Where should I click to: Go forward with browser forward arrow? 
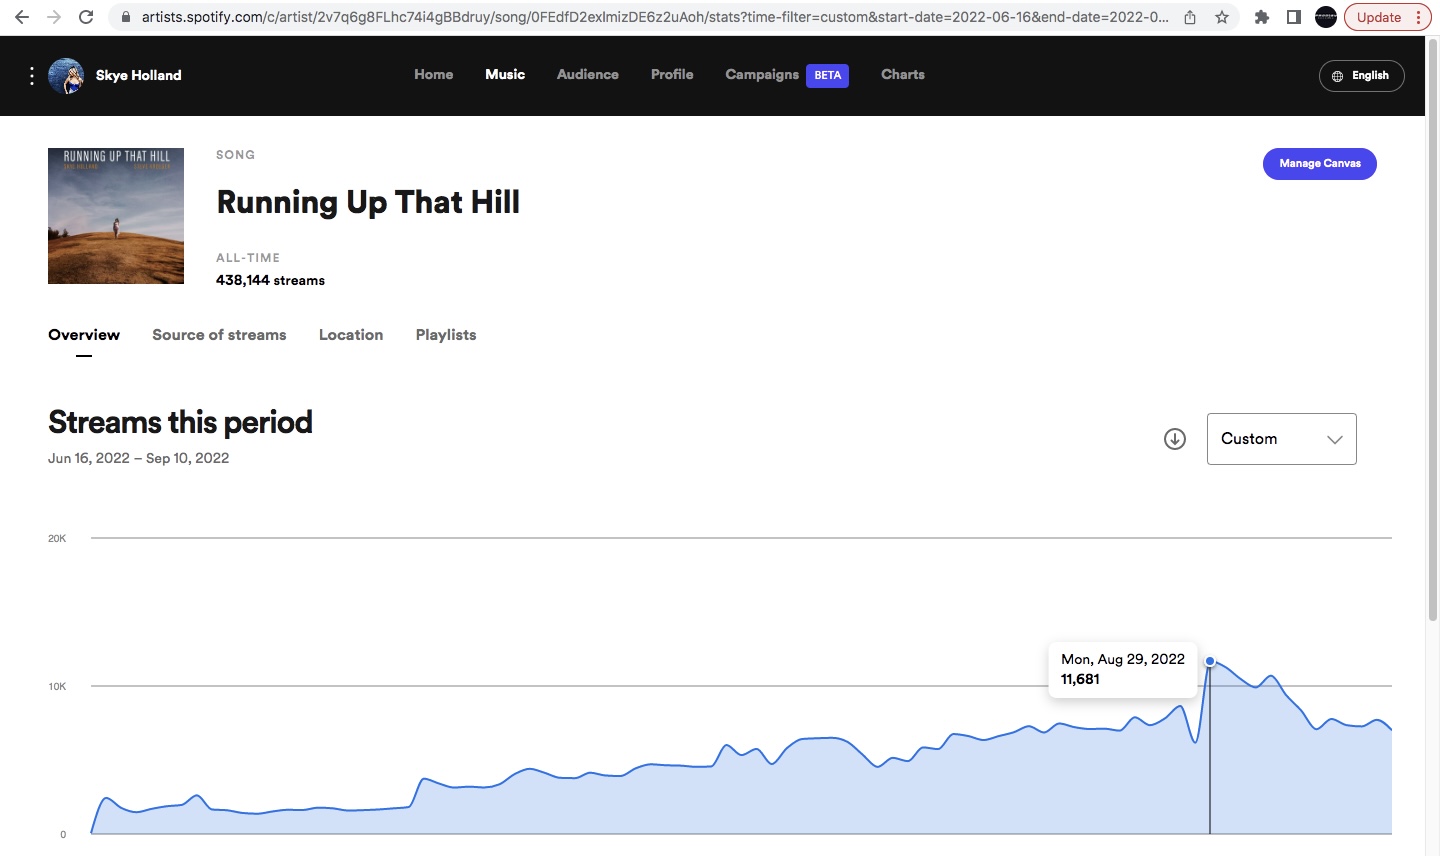point(54,17)
